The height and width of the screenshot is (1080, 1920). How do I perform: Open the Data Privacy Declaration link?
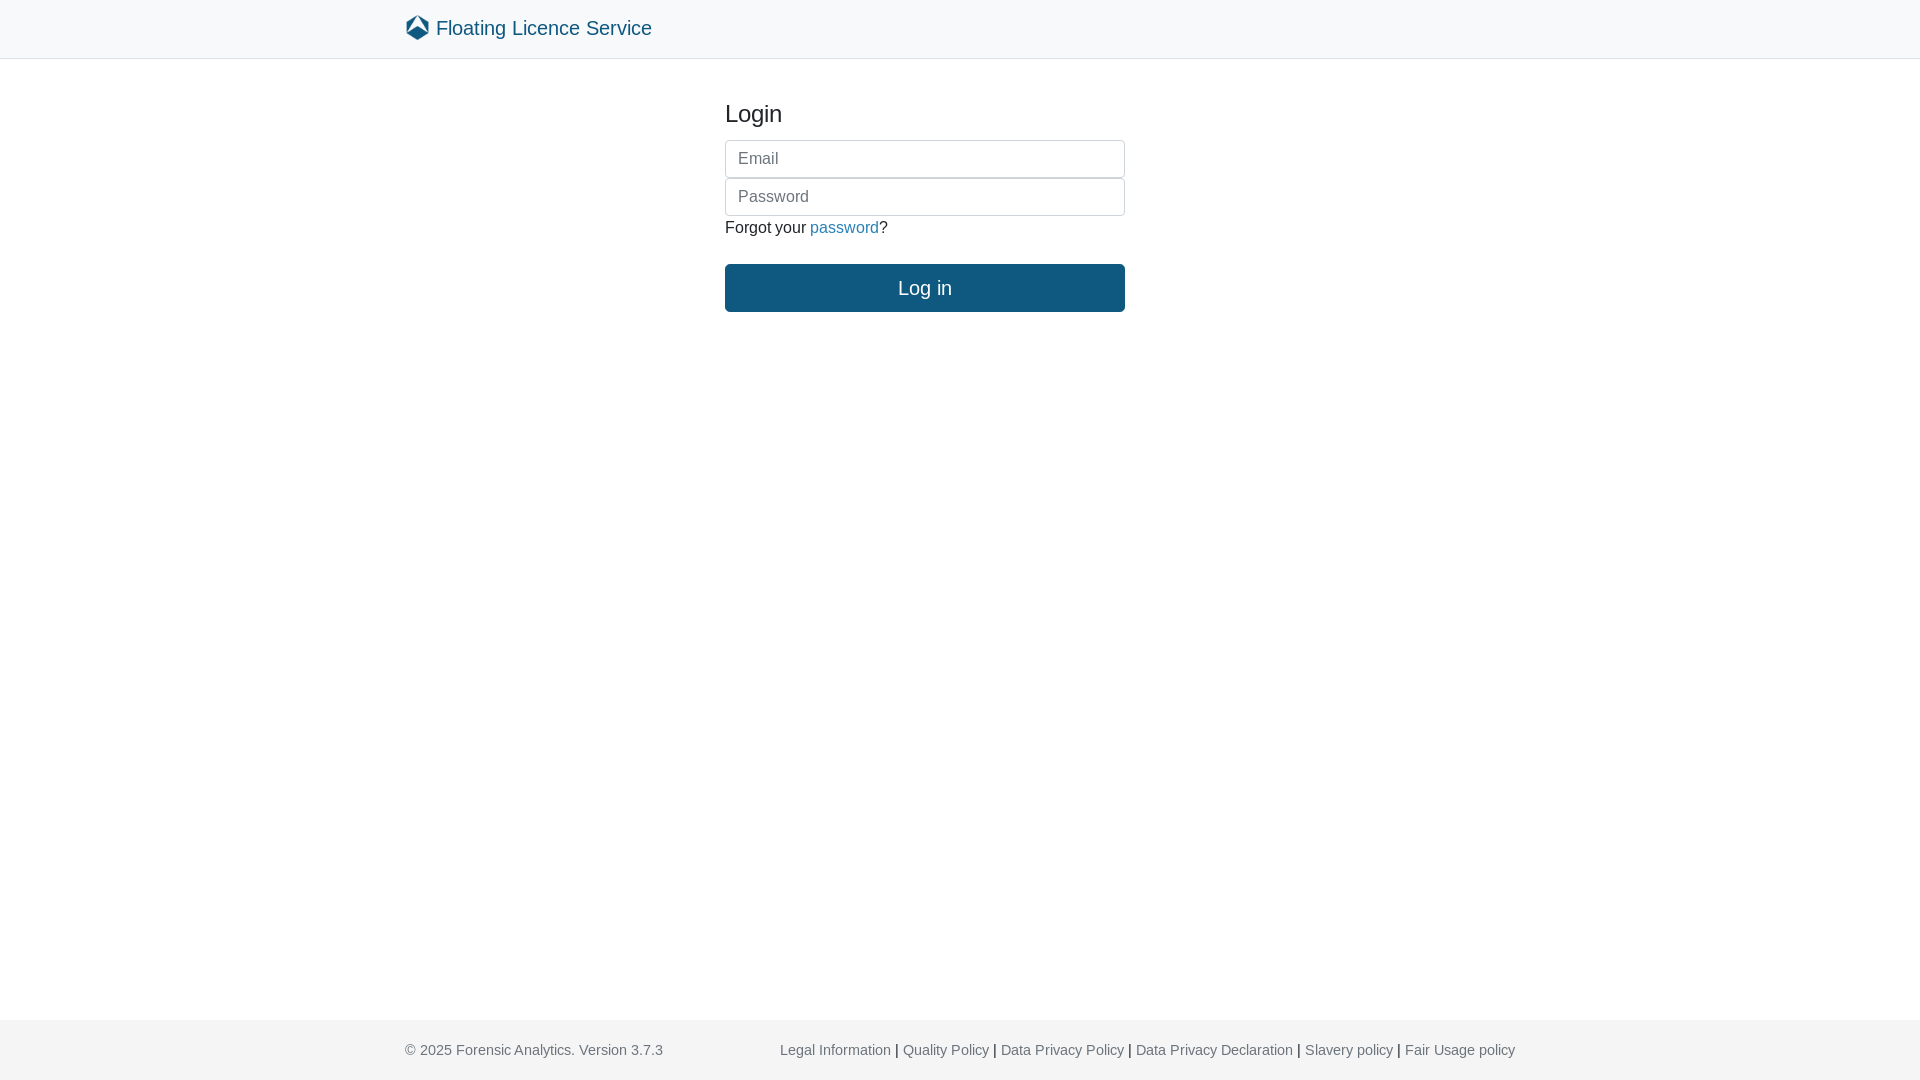click(1214, 1050)
